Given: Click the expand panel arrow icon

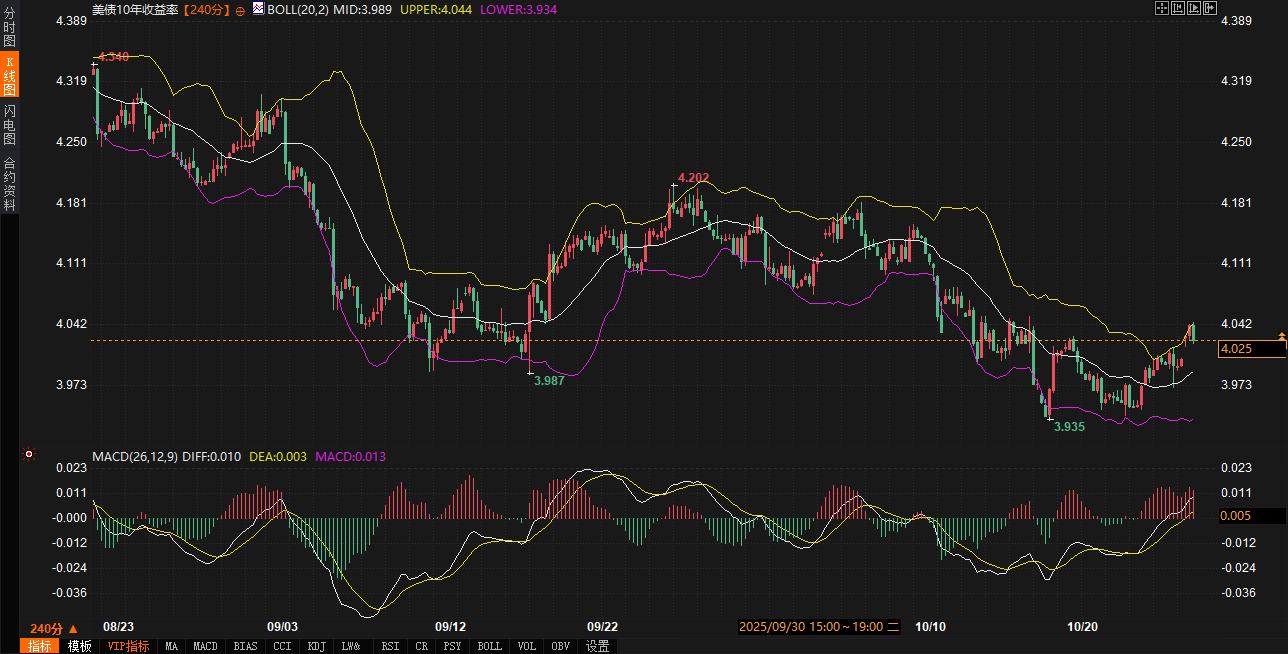Looking at the screenshot, I should tap(1210, 8).
